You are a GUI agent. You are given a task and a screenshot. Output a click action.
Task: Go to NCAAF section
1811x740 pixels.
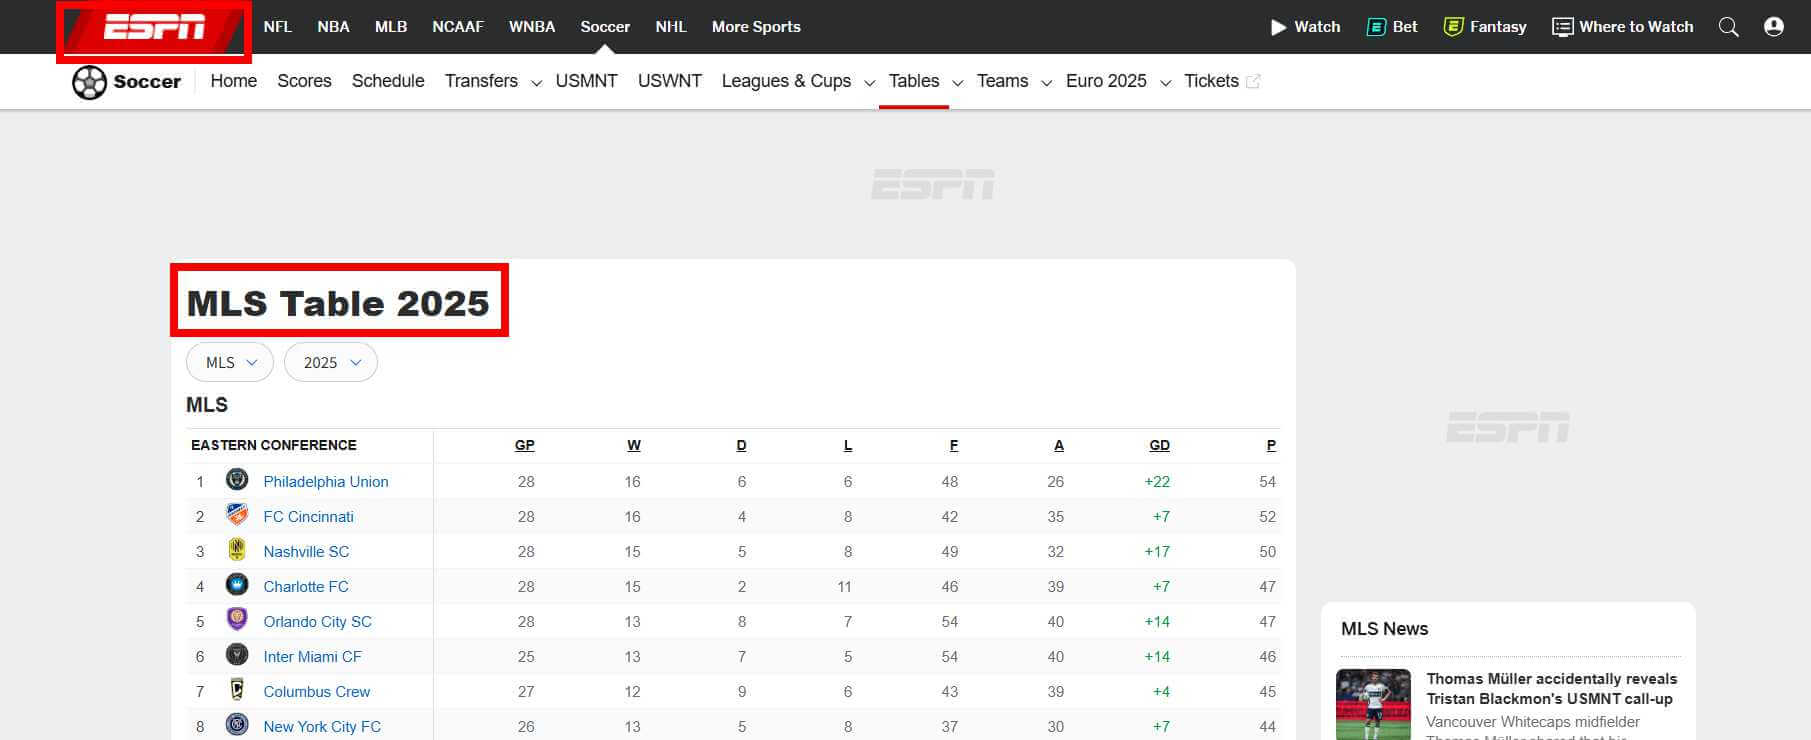(x=458, y=27)
